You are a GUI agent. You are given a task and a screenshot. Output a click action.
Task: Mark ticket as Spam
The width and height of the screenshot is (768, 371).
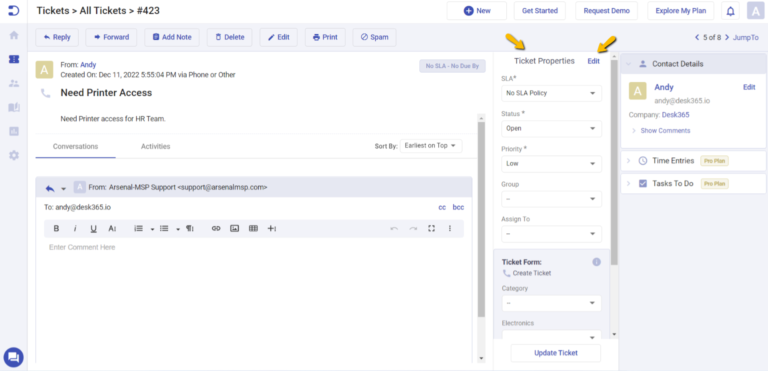click(x=375, y=37)
